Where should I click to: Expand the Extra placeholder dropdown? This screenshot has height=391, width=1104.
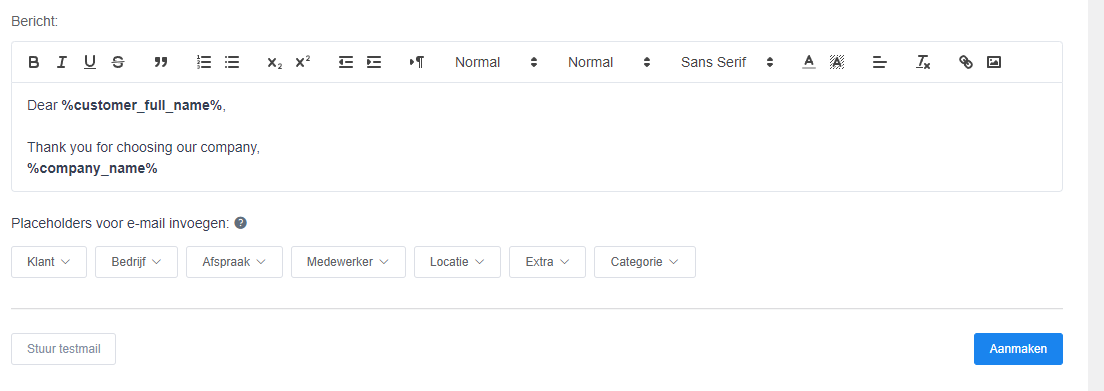547,262
